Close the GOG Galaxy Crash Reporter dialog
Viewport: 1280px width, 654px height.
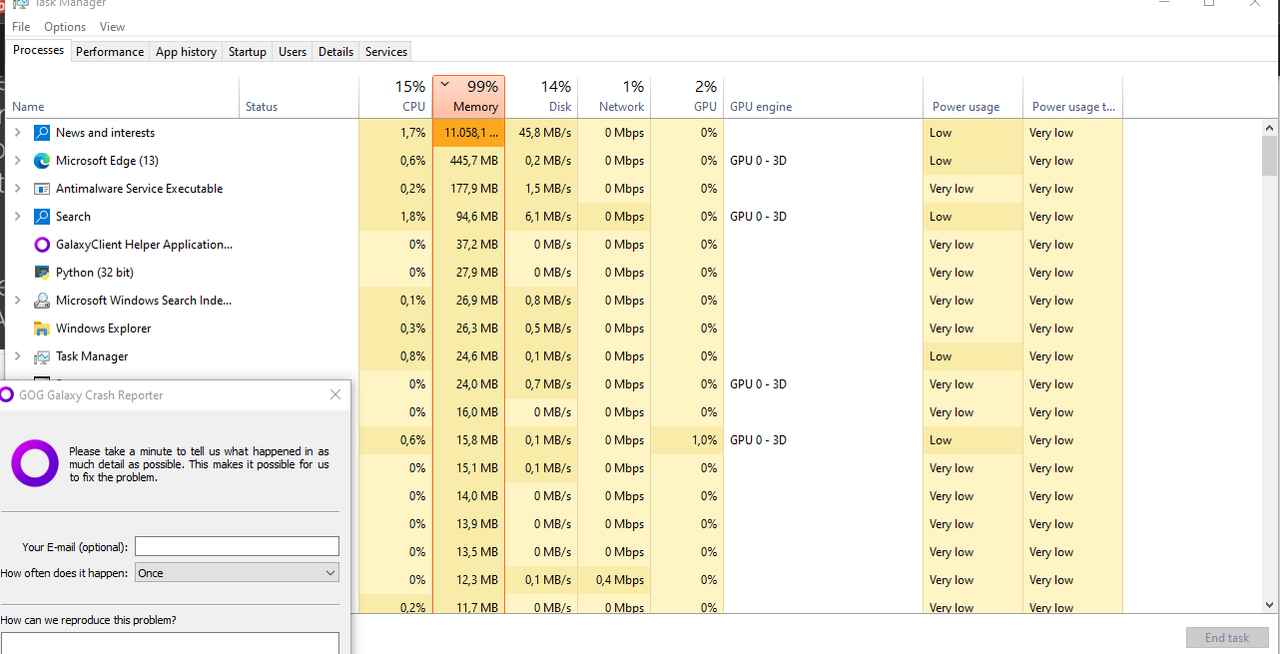[335, 395]
